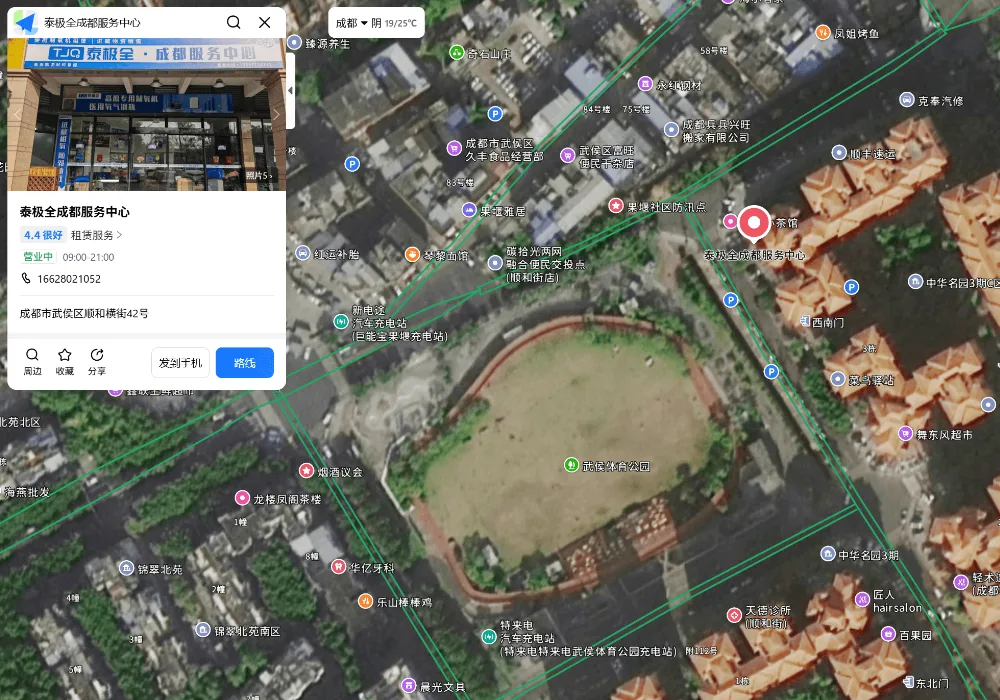This screenshot has height=700, width=1000.
Task: Select the 乐山棒棒鸡 restaurant marker
Action: tap(365, 601)
